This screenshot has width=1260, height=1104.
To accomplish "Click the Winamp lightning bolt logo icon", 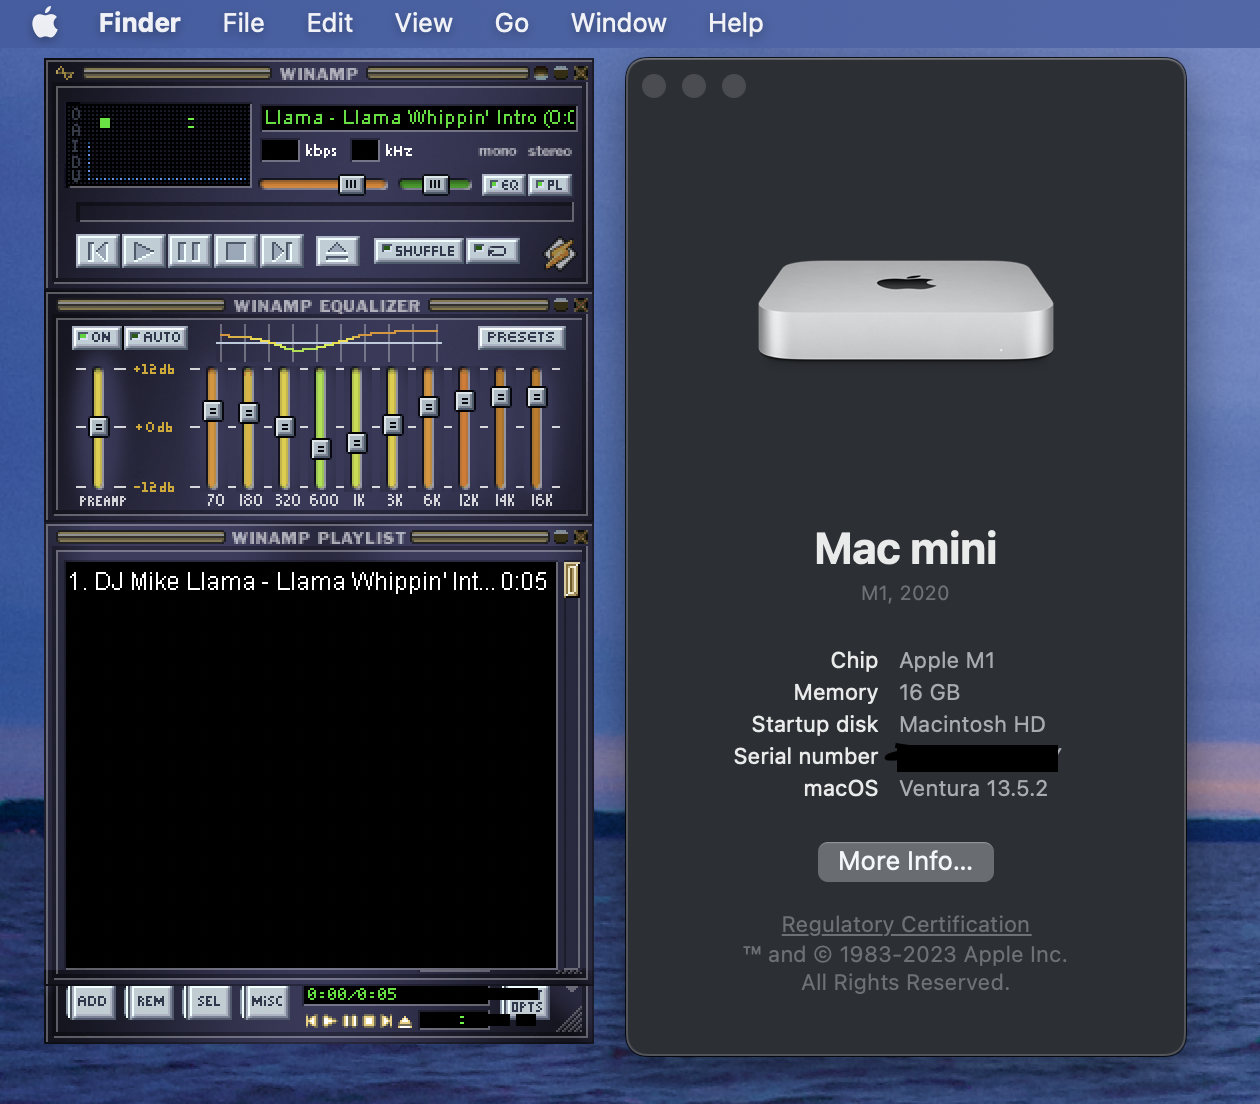I will tap(559, 253).
